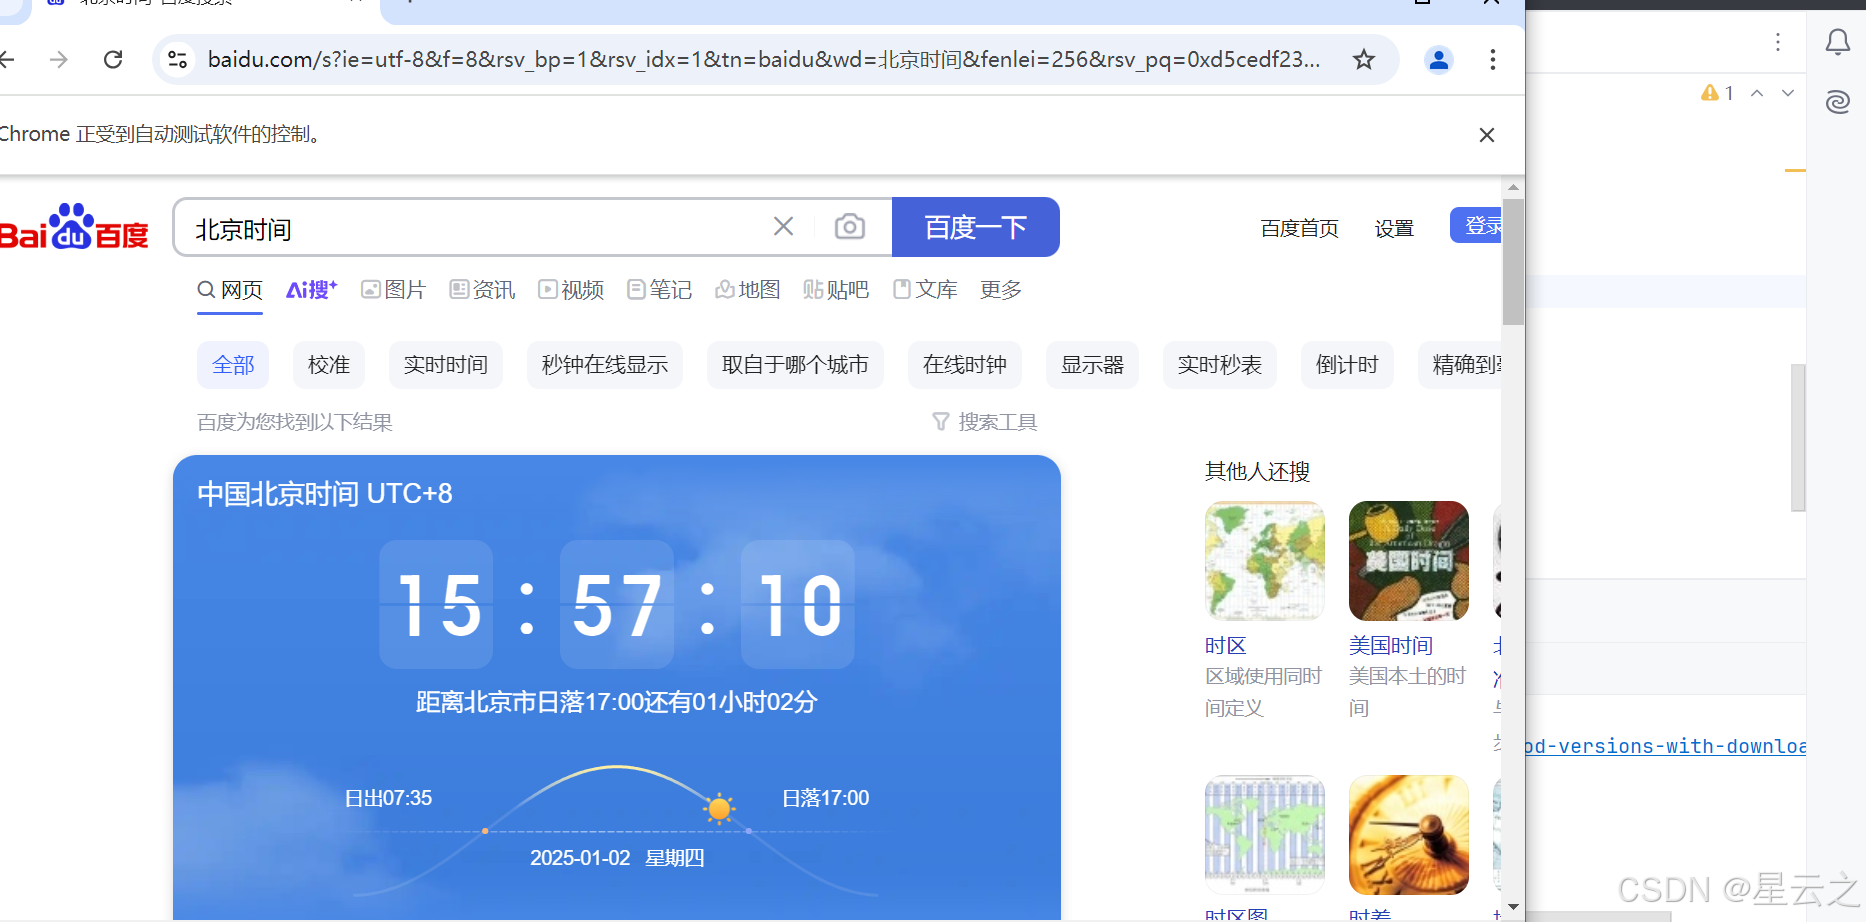Click the 日出07:35 label
1866x922 pixels.
[x=388, y=798]
